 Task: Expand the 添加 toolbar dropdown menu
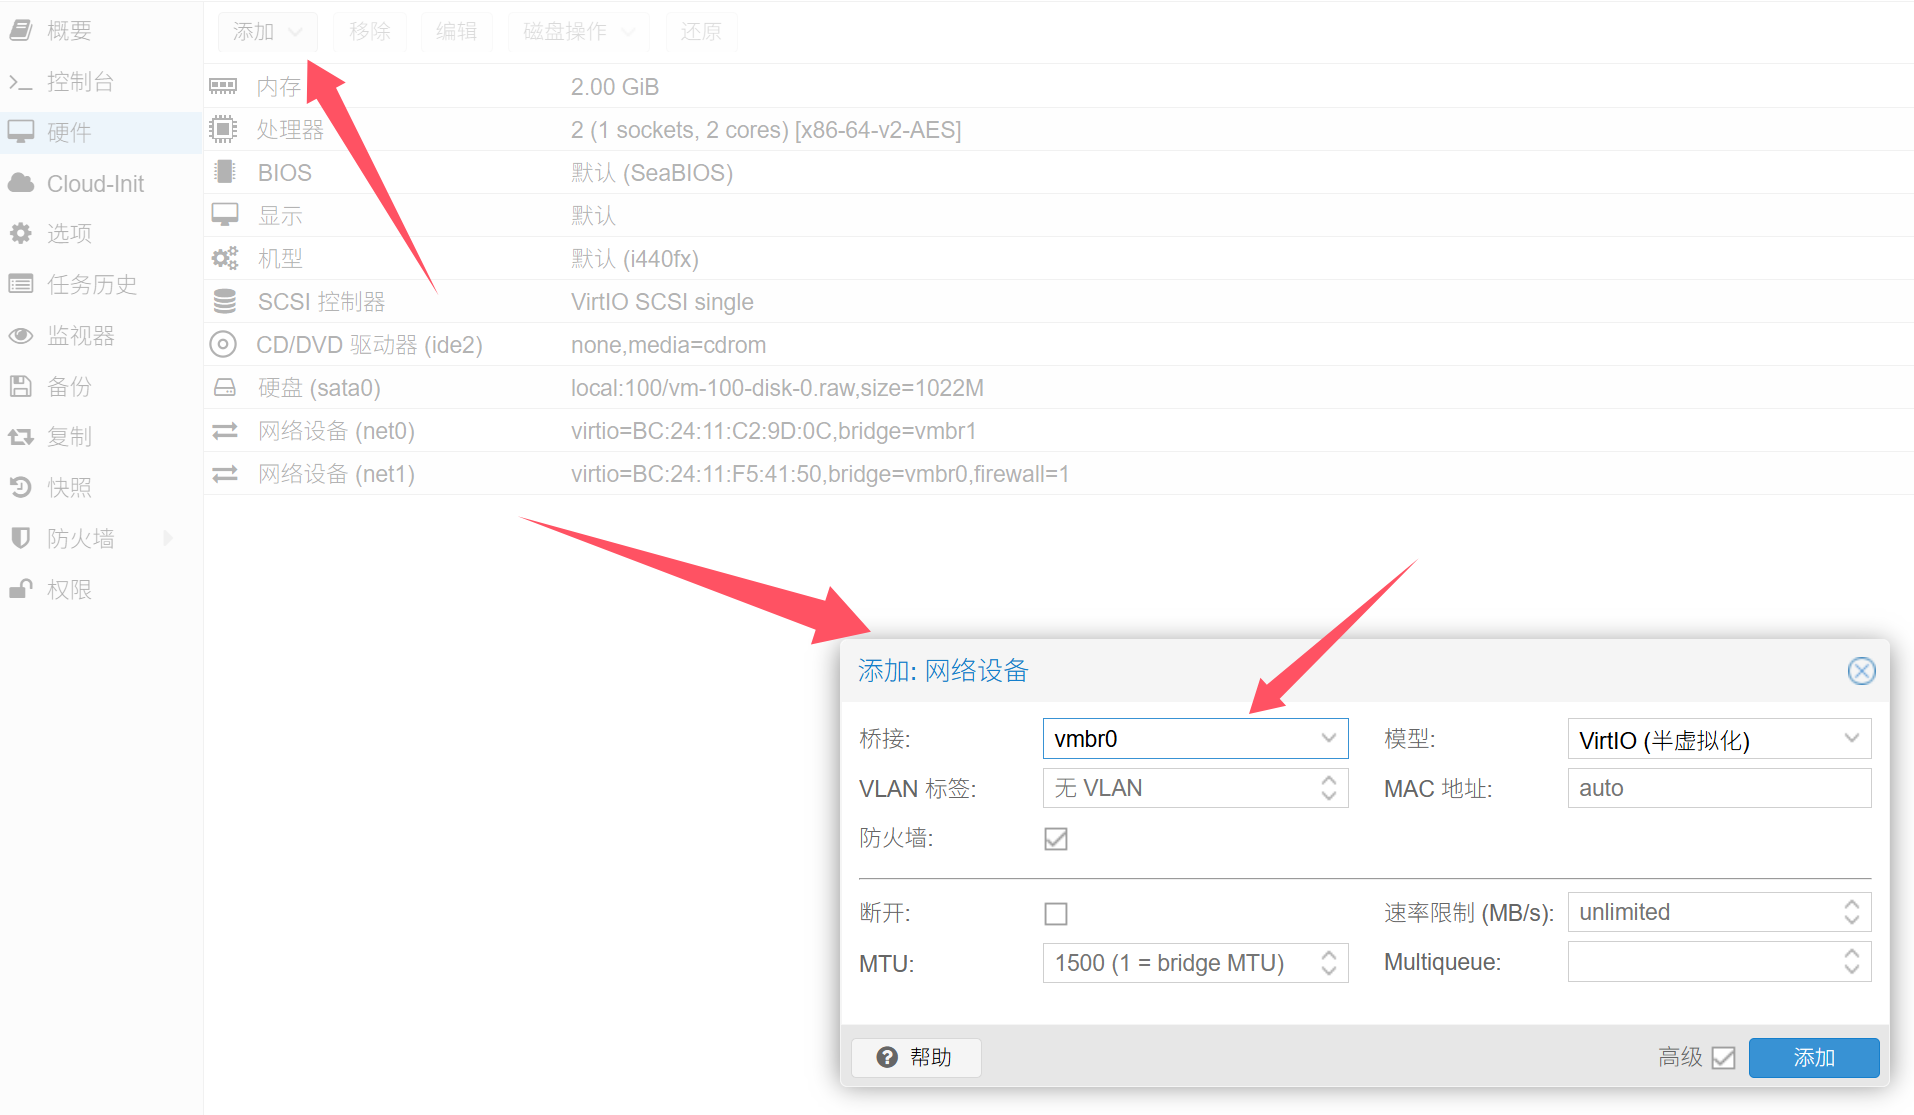tap(267, 32)
